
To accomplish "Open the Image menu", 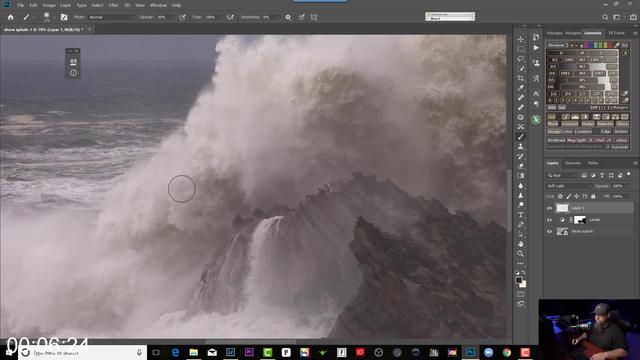I will (x=49, y=5).
